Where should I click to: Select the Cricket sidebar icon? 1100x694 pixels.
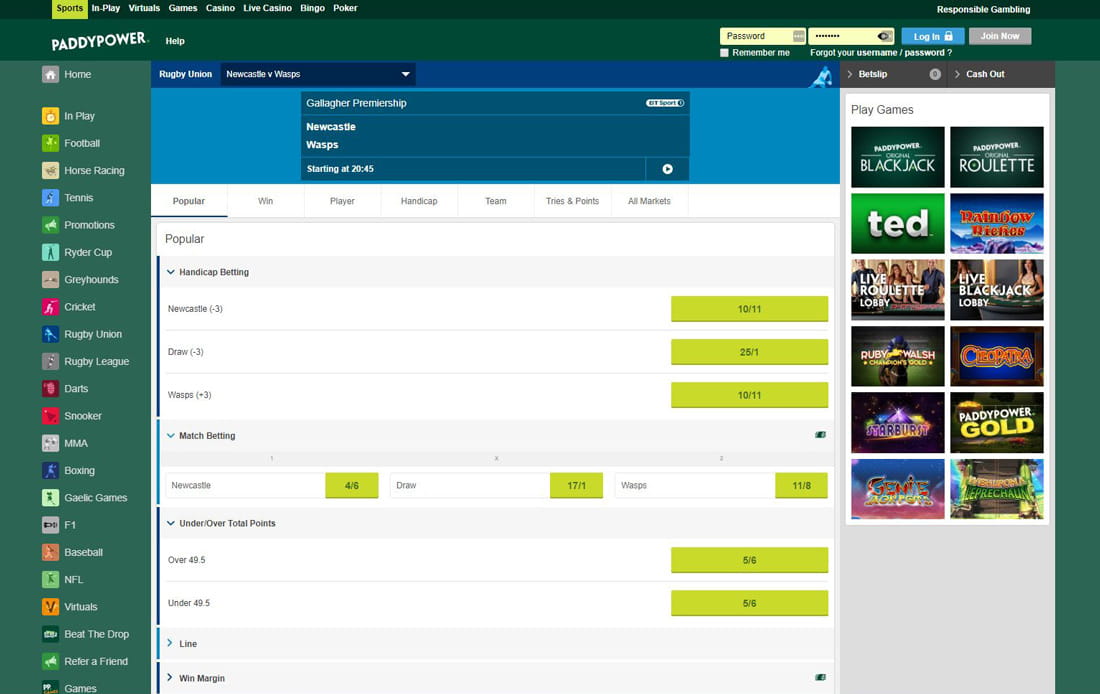pyautogui.click(x=51, y=307)
